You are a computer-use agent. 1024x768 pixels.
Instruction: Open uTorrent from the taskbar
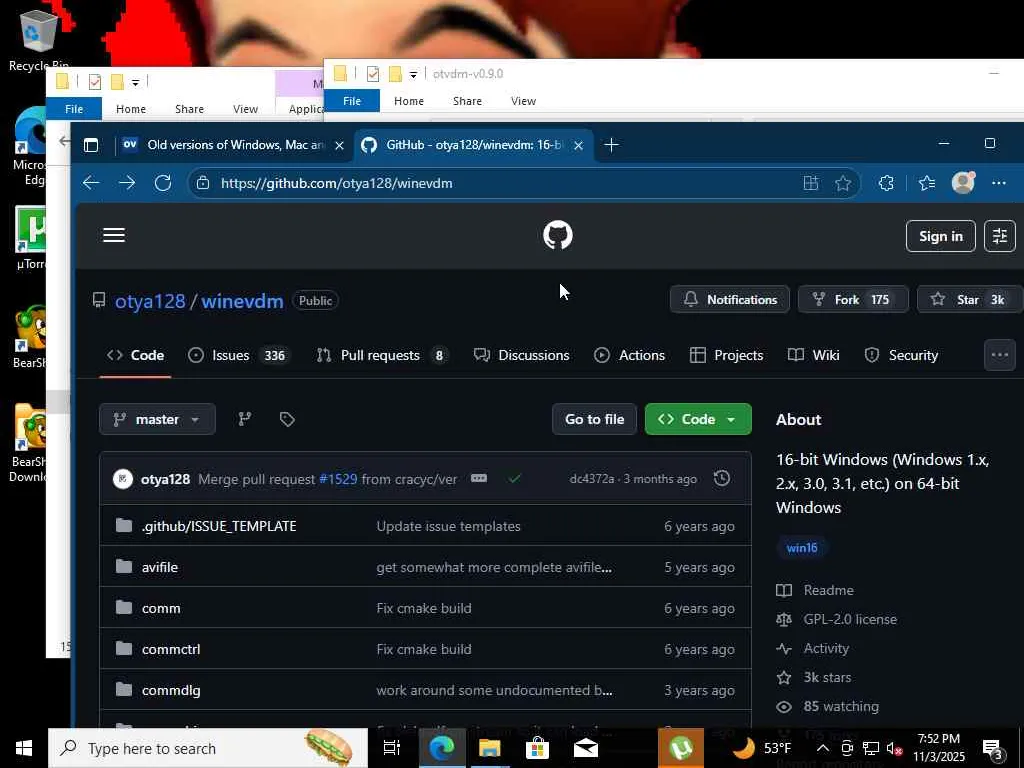[x=680, y=748]
